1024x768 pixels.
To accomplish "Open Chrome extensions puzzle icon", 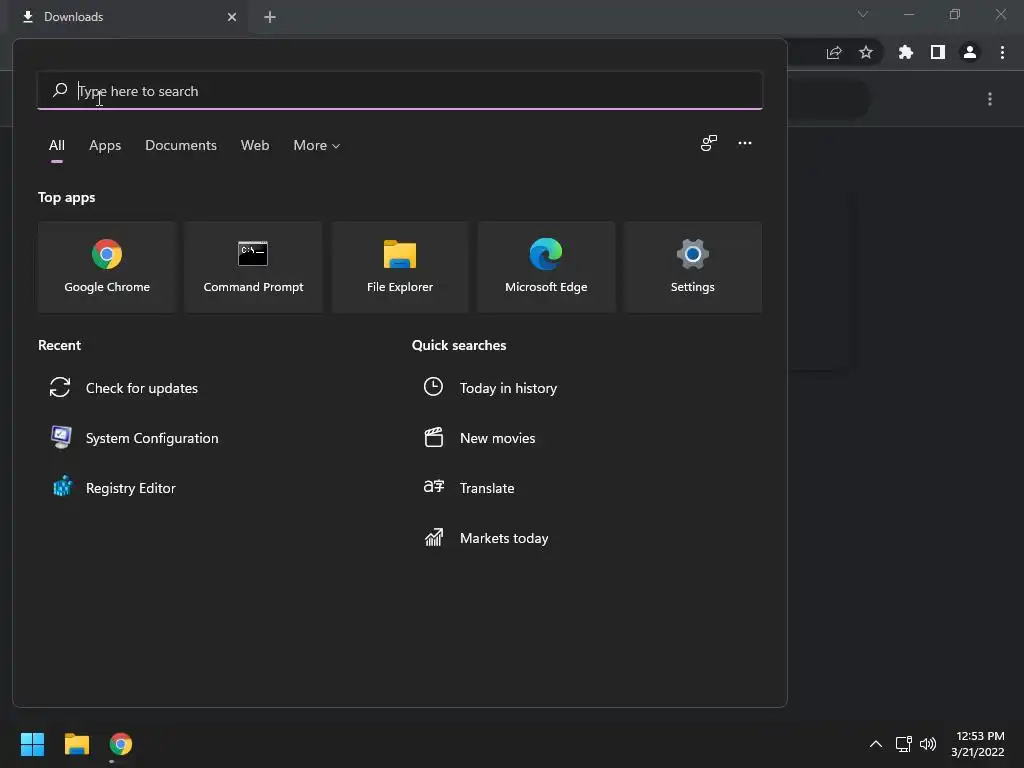I will click(905, 52).
